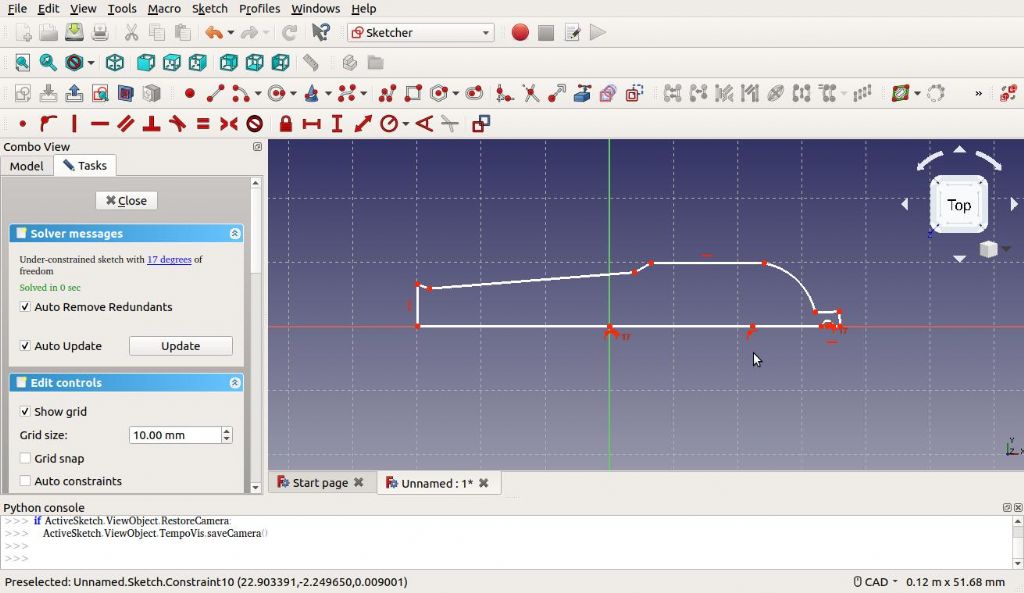Toggle Auto Update checkbox
The image size is (1024, 593).
[x=25, y=346]
